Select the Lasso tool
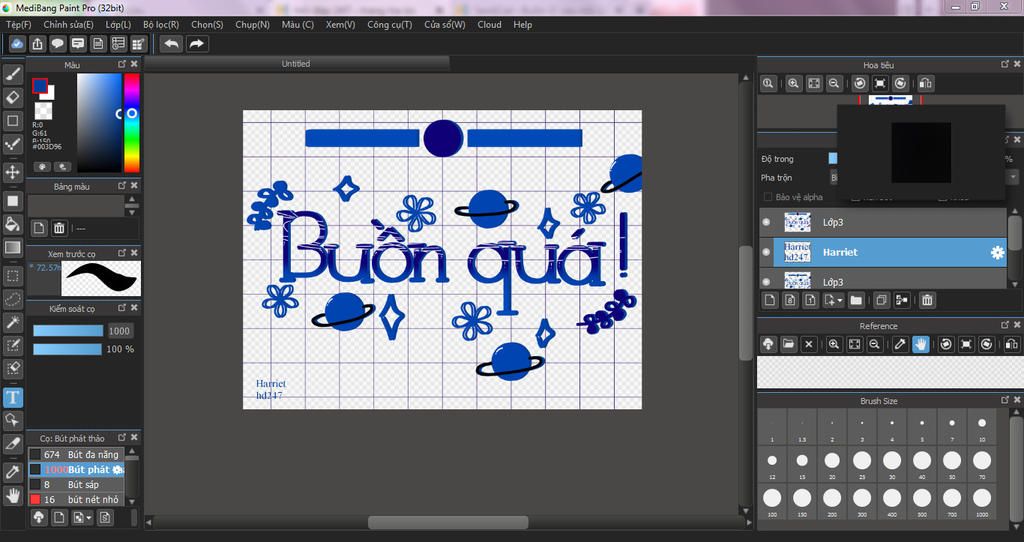This screenshot has height=542, width=1024. point(12,299)
